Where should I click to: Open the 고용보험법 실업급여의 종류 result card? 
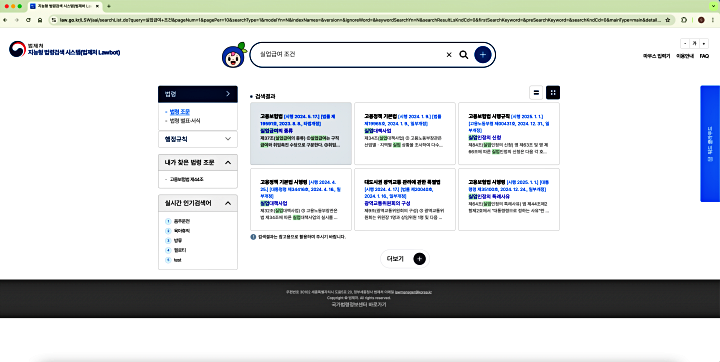tap(301, 133)
